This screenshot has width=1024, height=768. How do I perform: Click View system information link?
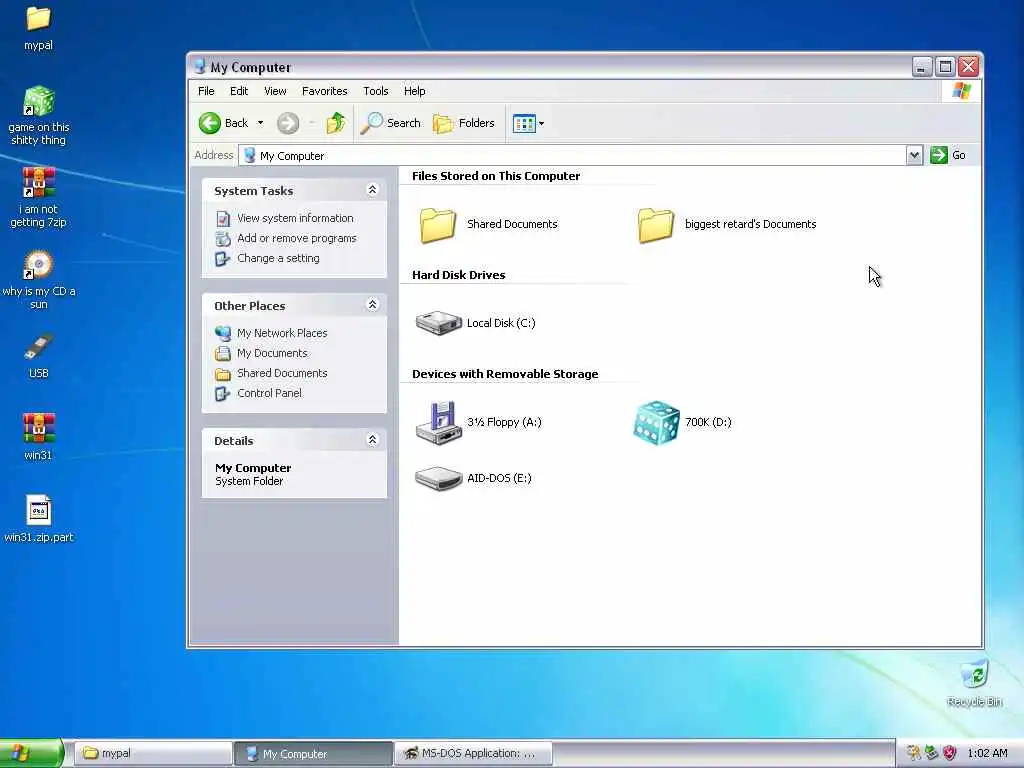pos(295,218)
